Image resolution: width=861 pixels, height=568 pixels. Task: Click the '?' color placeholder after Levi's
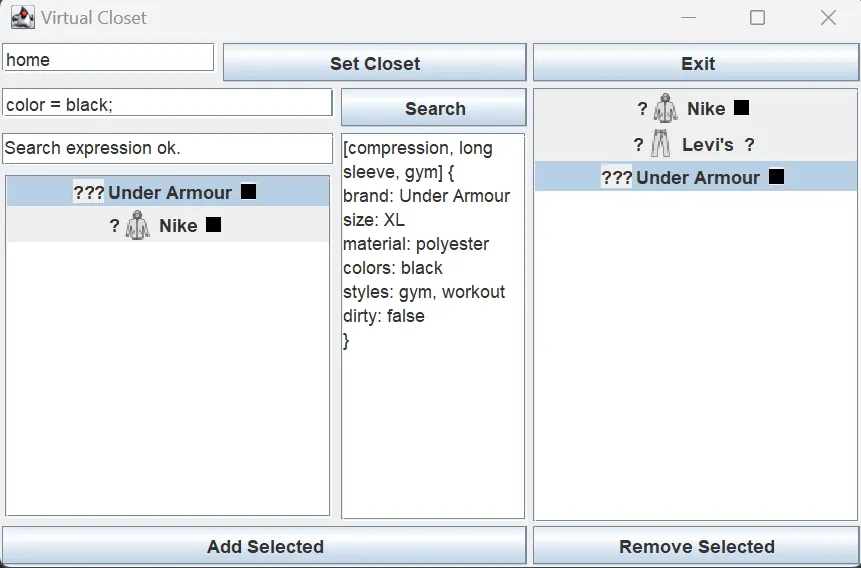click(750, 144)
